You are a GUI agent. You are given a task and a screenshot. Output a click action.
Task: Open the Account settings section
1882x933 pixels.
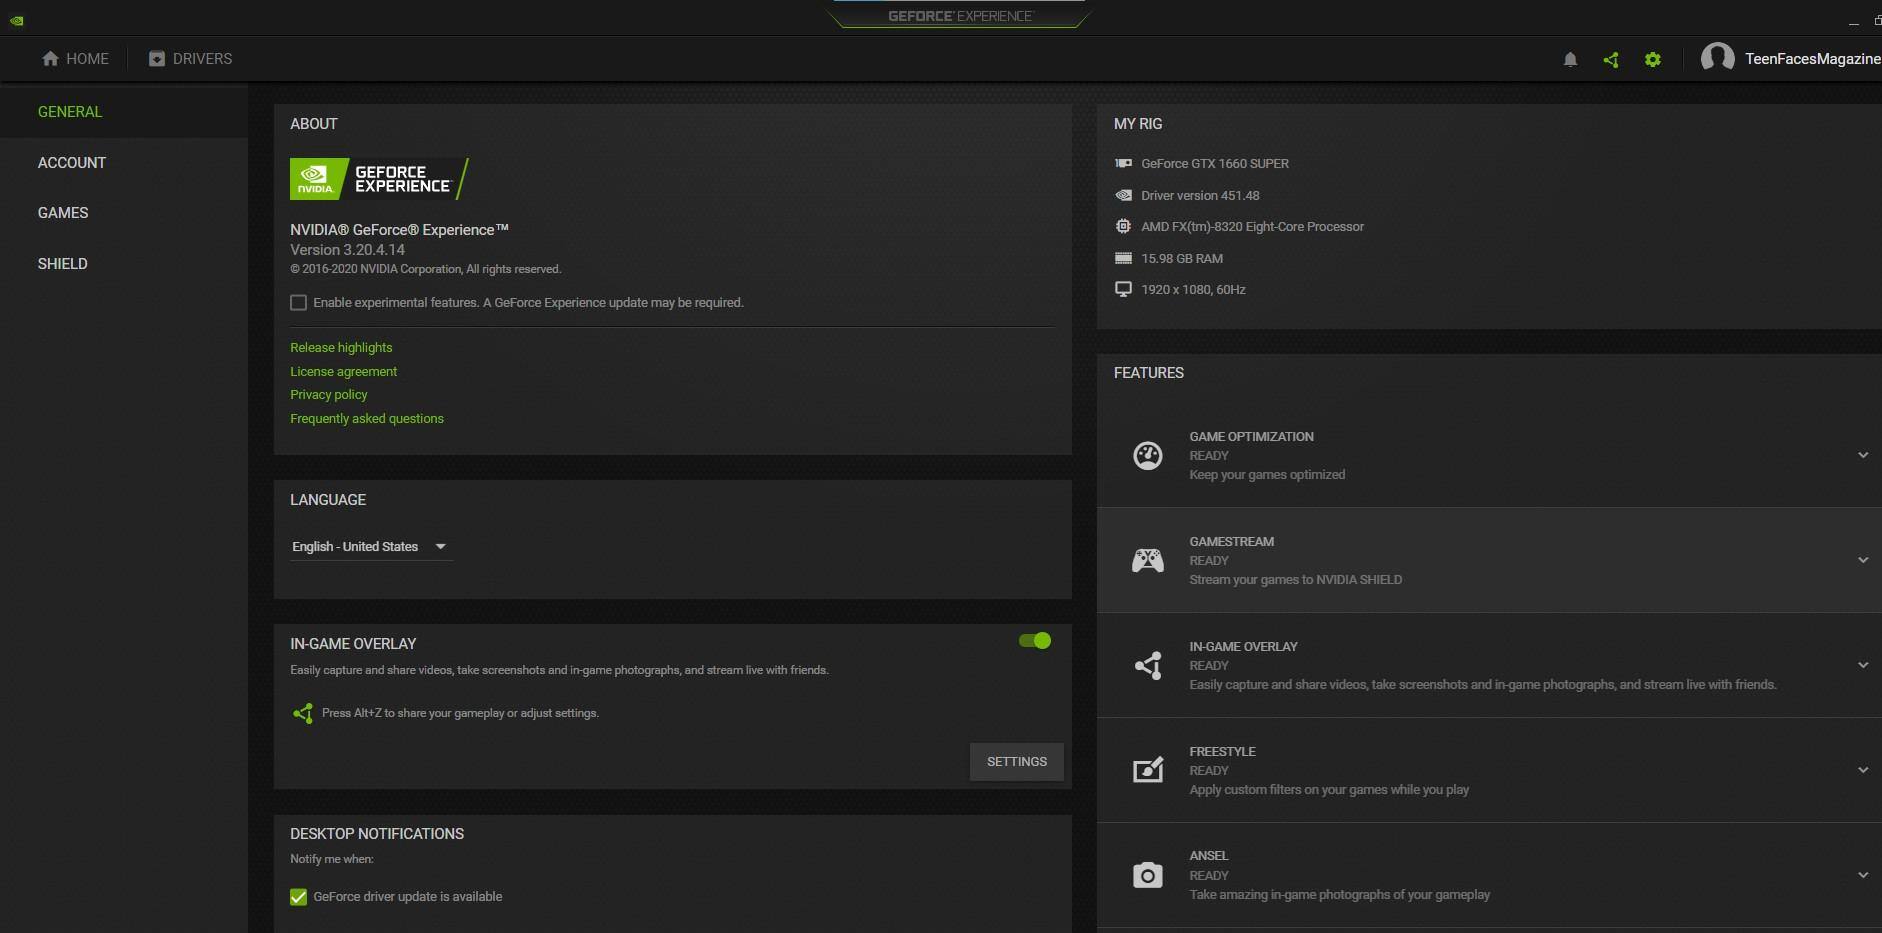pos(72,163)
